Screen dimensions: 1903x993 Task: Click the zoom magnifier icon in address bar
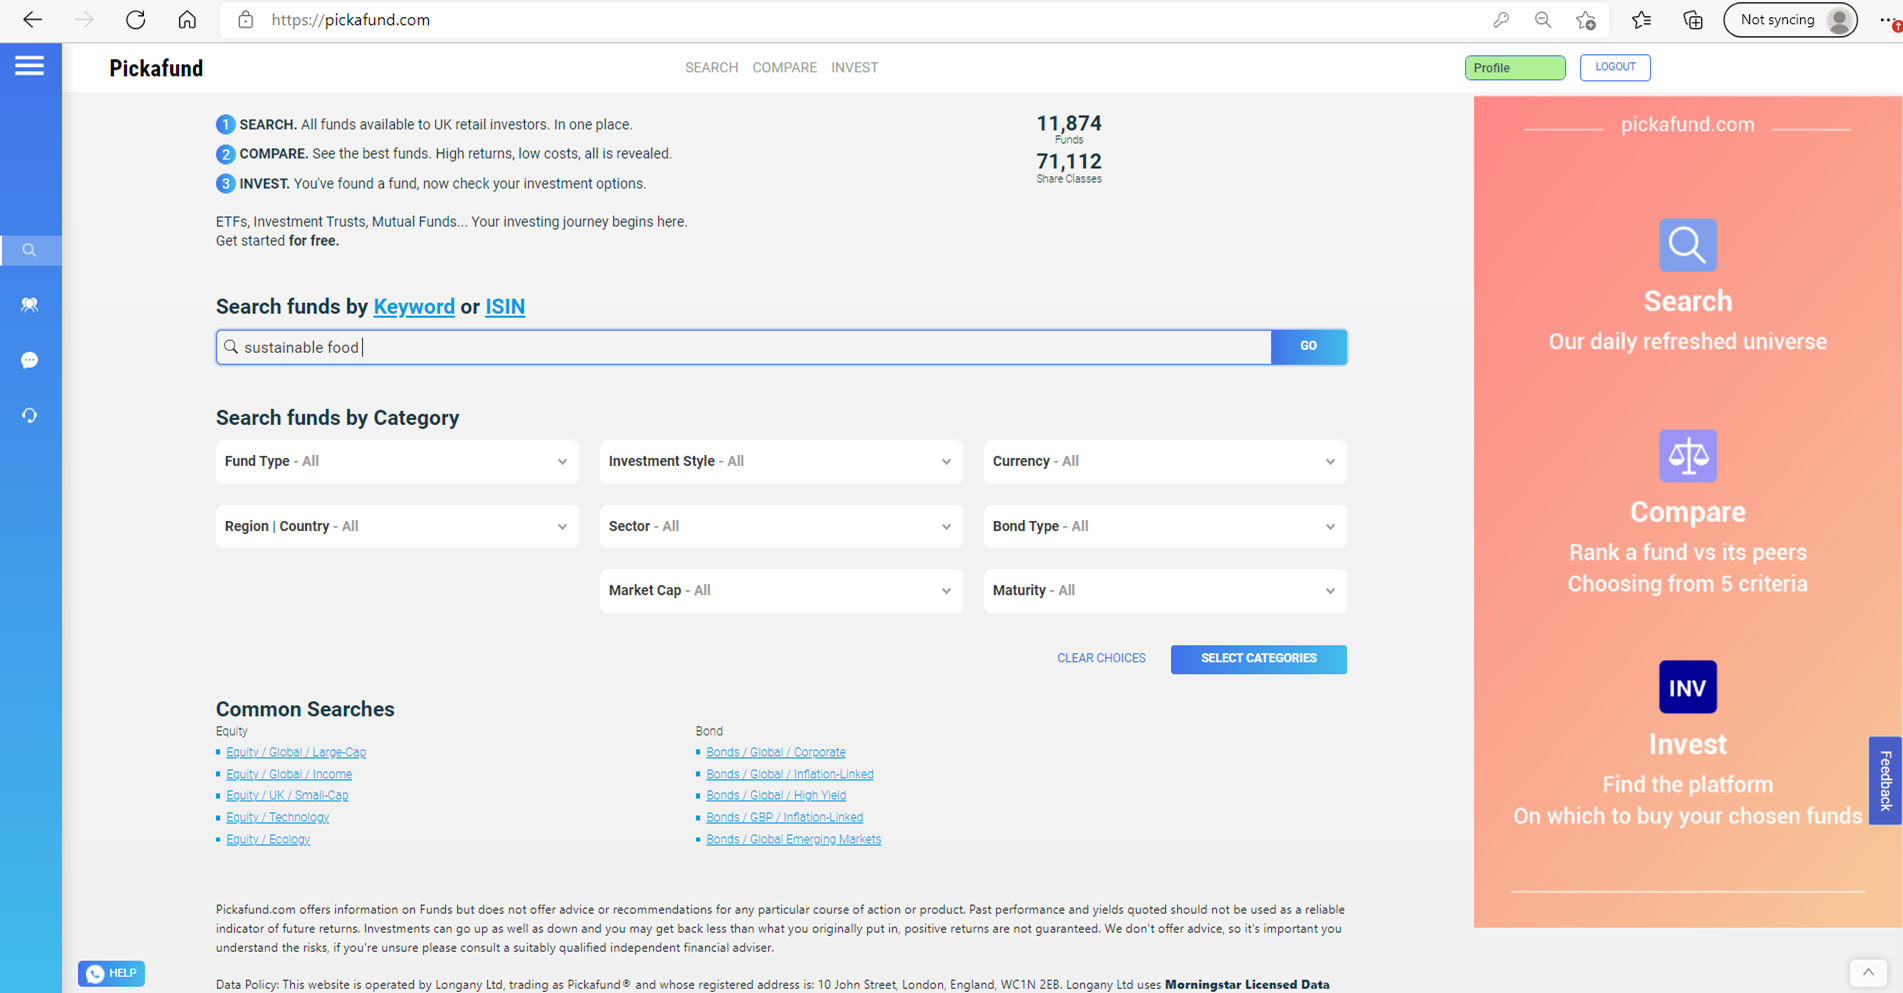pos(1543,20)
